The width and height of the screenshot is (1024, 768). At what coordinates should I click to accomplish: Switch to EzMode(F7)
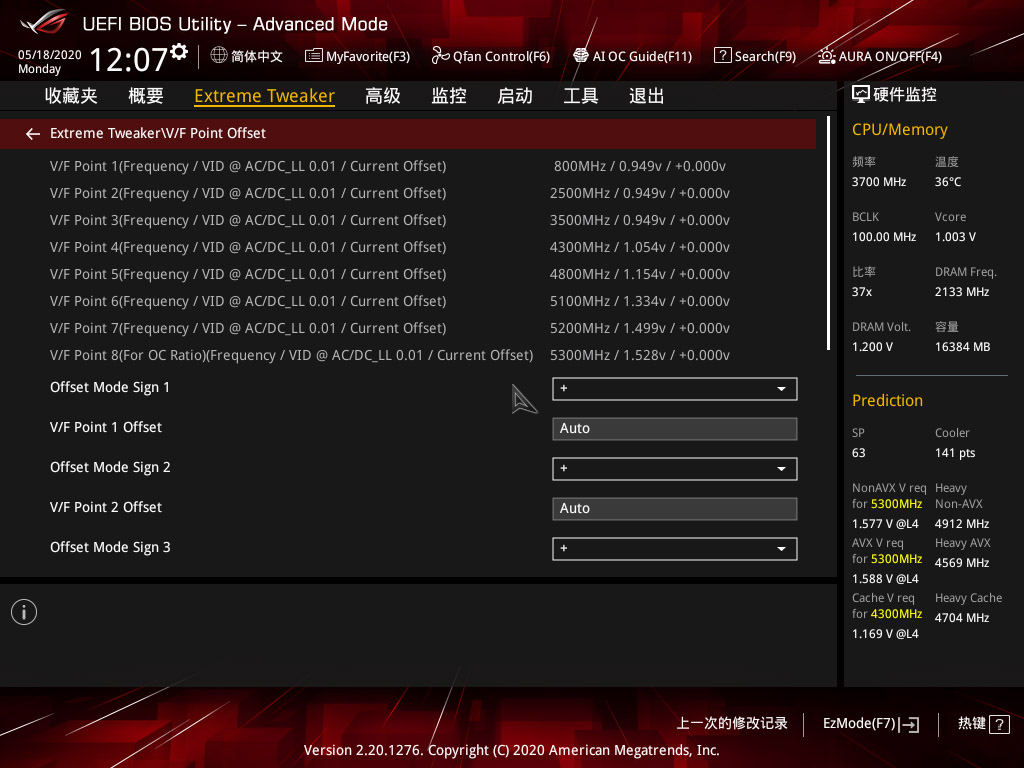pyautogui.click(x=870, y=723)
